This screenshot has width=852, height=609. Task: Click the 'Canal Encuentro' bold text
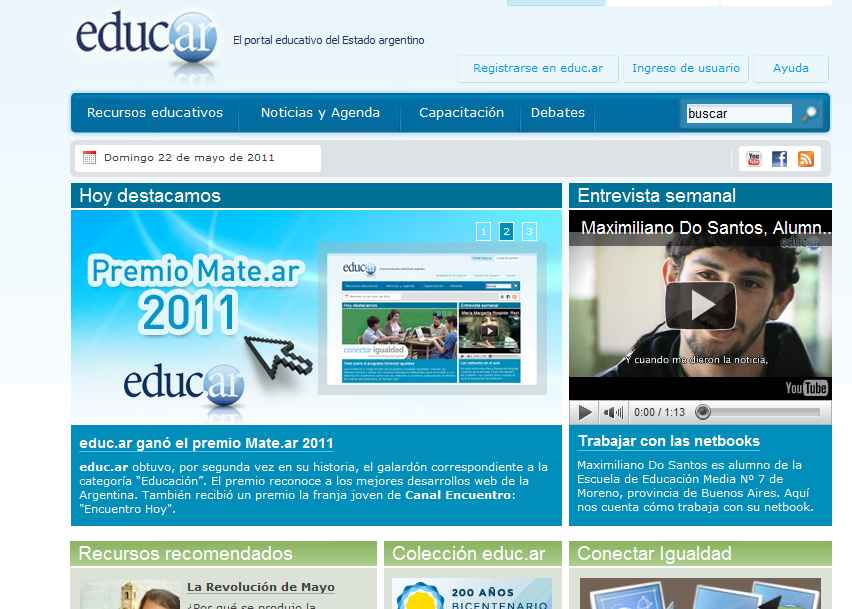tap(460, 495)
